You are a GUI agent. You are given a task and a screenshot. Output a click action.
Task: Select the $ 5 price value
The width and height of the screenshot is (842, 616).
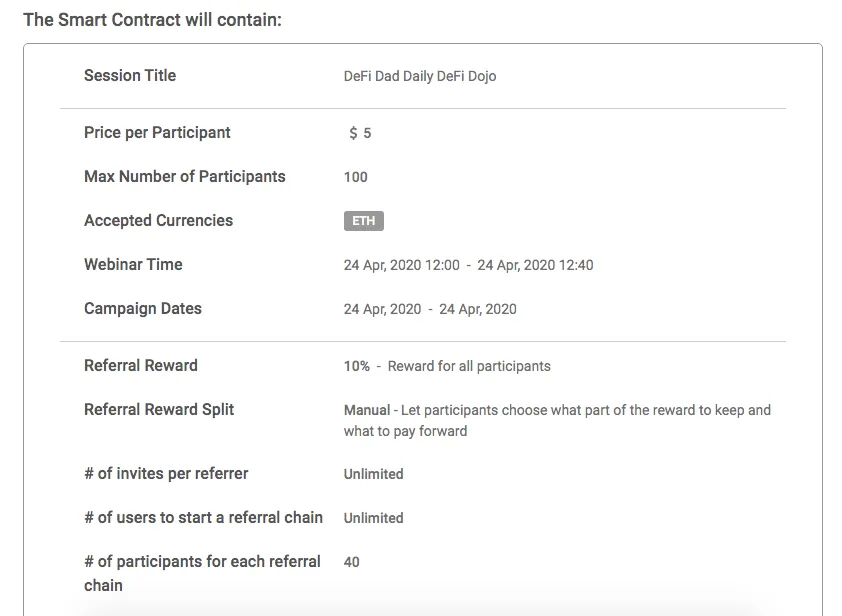click(360, 133)
